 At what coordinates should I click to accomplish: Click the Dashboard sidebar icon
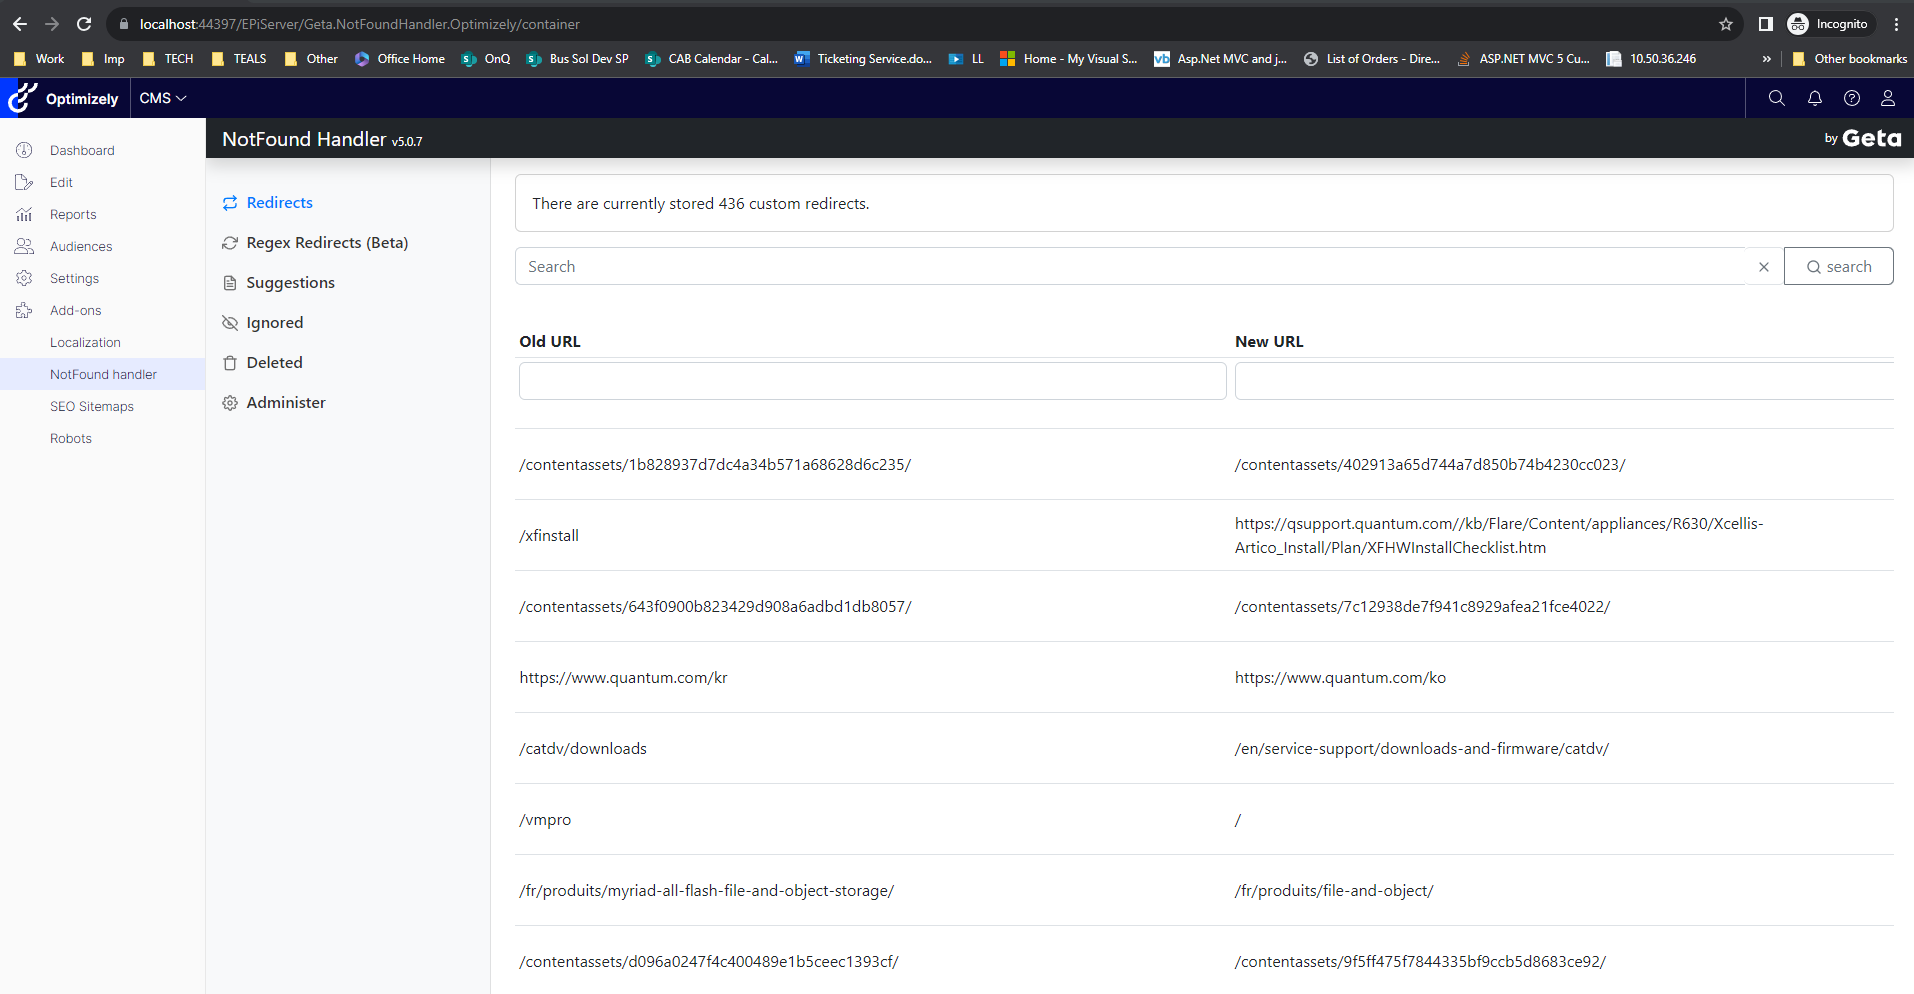pos(24,150)
